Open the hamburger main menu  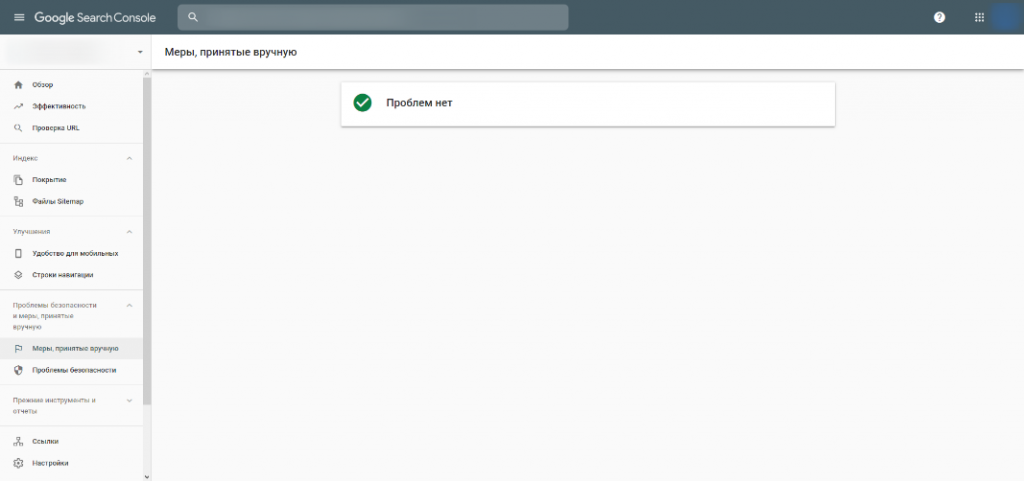pos(19,18)
